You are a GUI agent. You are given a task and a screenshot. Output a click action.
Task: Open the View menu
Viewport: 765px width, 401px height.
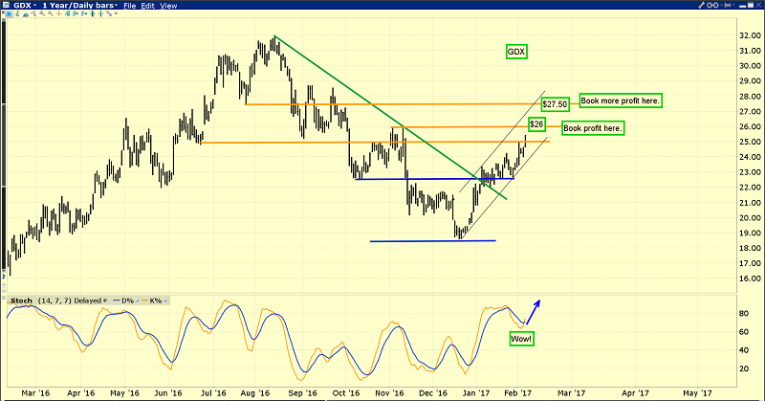(x=168, y=6)
